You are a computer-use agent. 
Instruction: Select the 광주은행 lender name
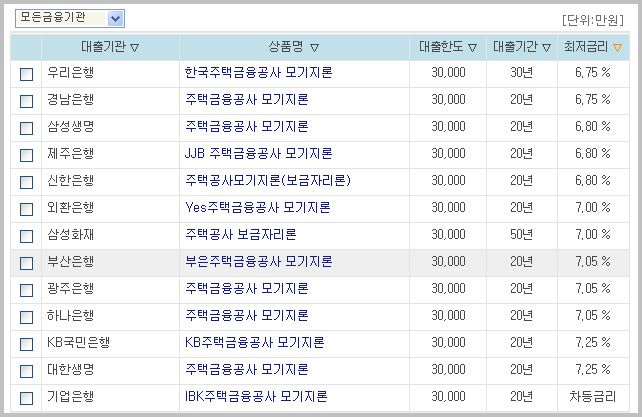click(x=70, y=289)
